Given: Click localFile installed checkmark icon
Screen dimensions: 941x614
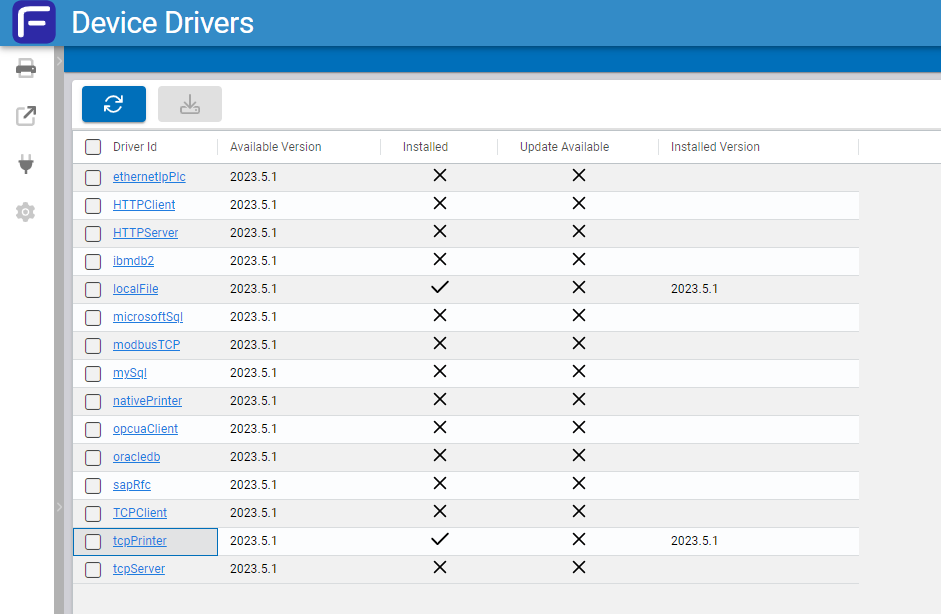Looking at the screenshot, I should [440, 287].
